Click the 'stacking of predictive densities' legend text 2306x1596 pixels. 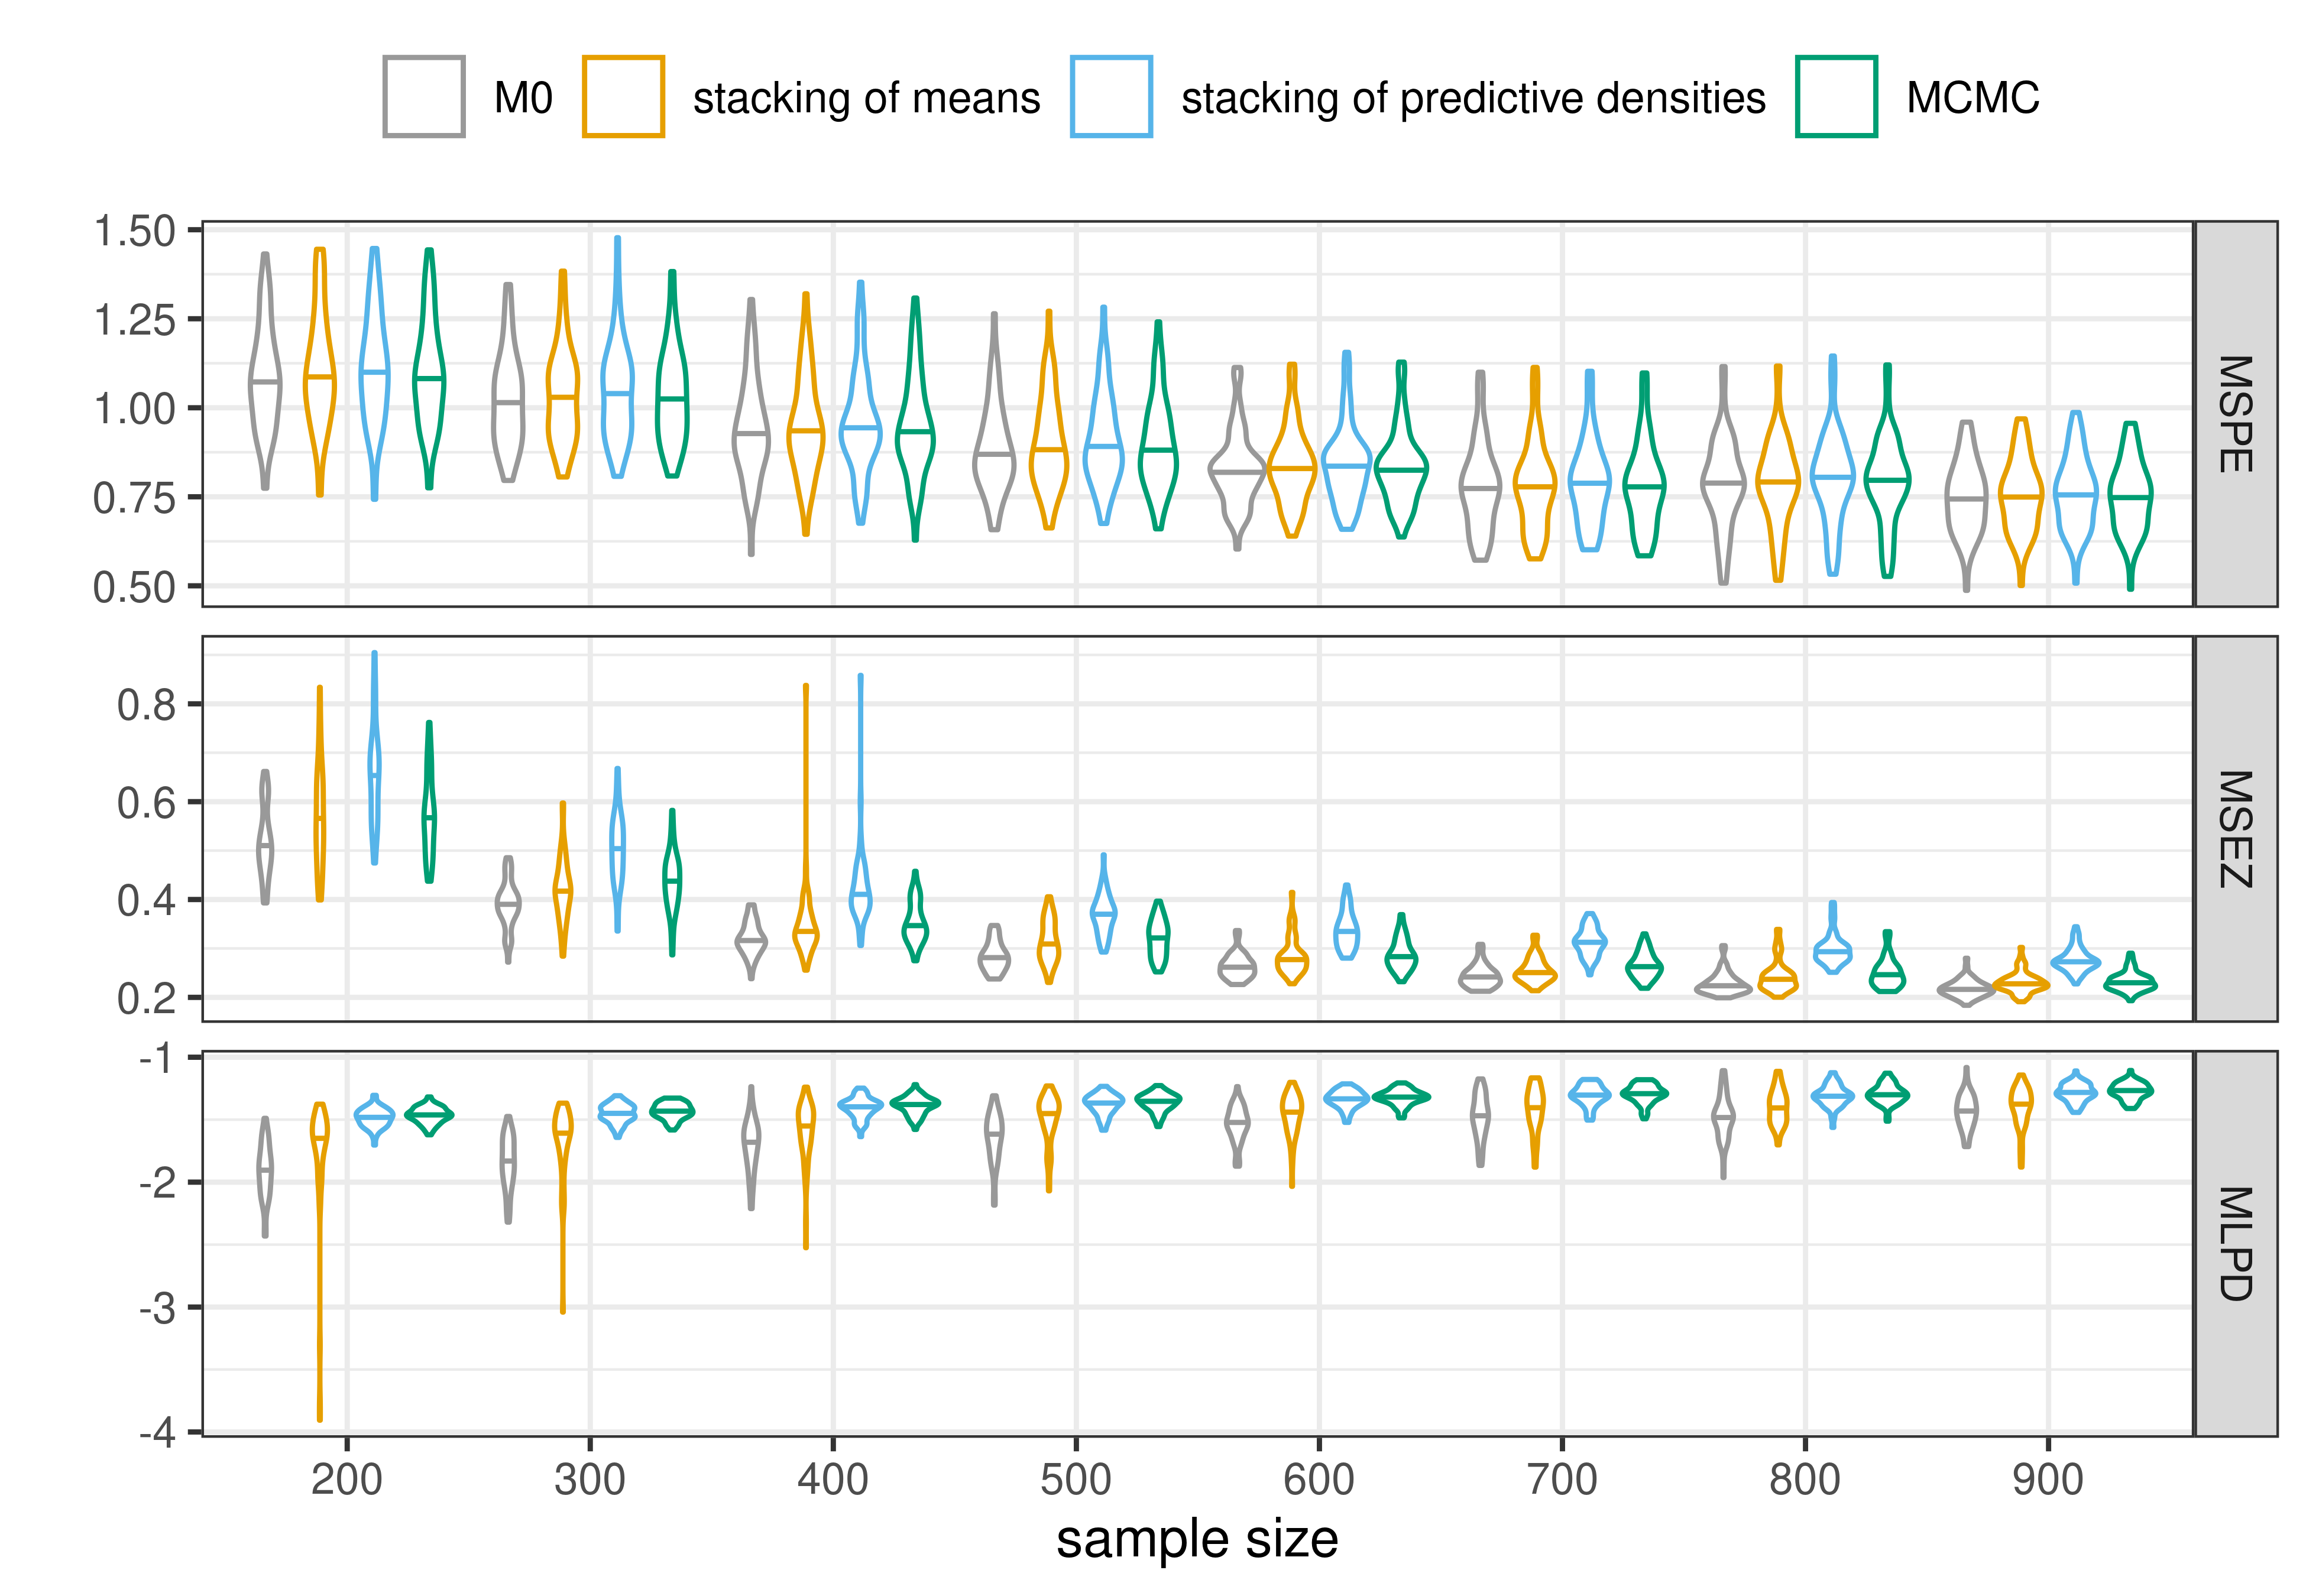(1473, 99)
